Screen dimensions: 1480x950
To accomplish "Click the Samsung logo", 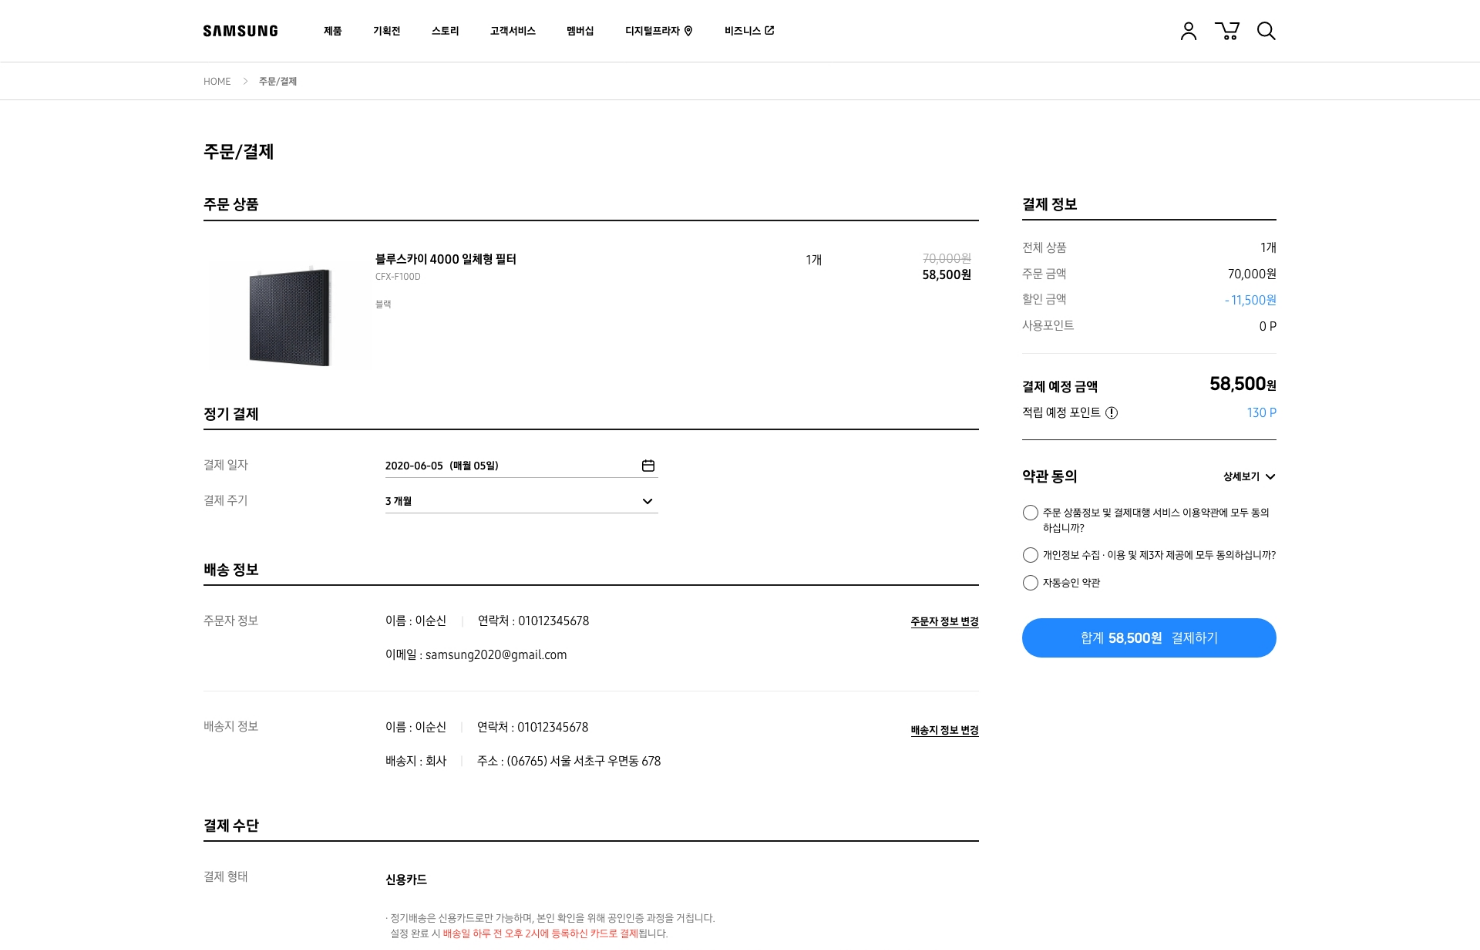I will click(241, 31).
